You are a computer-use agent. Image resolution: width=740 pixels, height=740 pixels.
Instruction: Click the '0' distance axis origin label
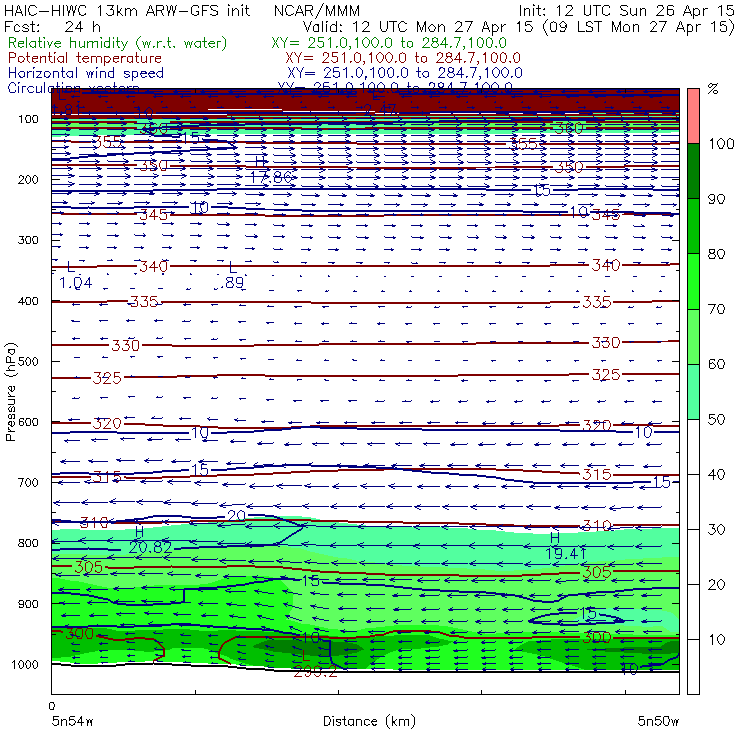[52, 706]
